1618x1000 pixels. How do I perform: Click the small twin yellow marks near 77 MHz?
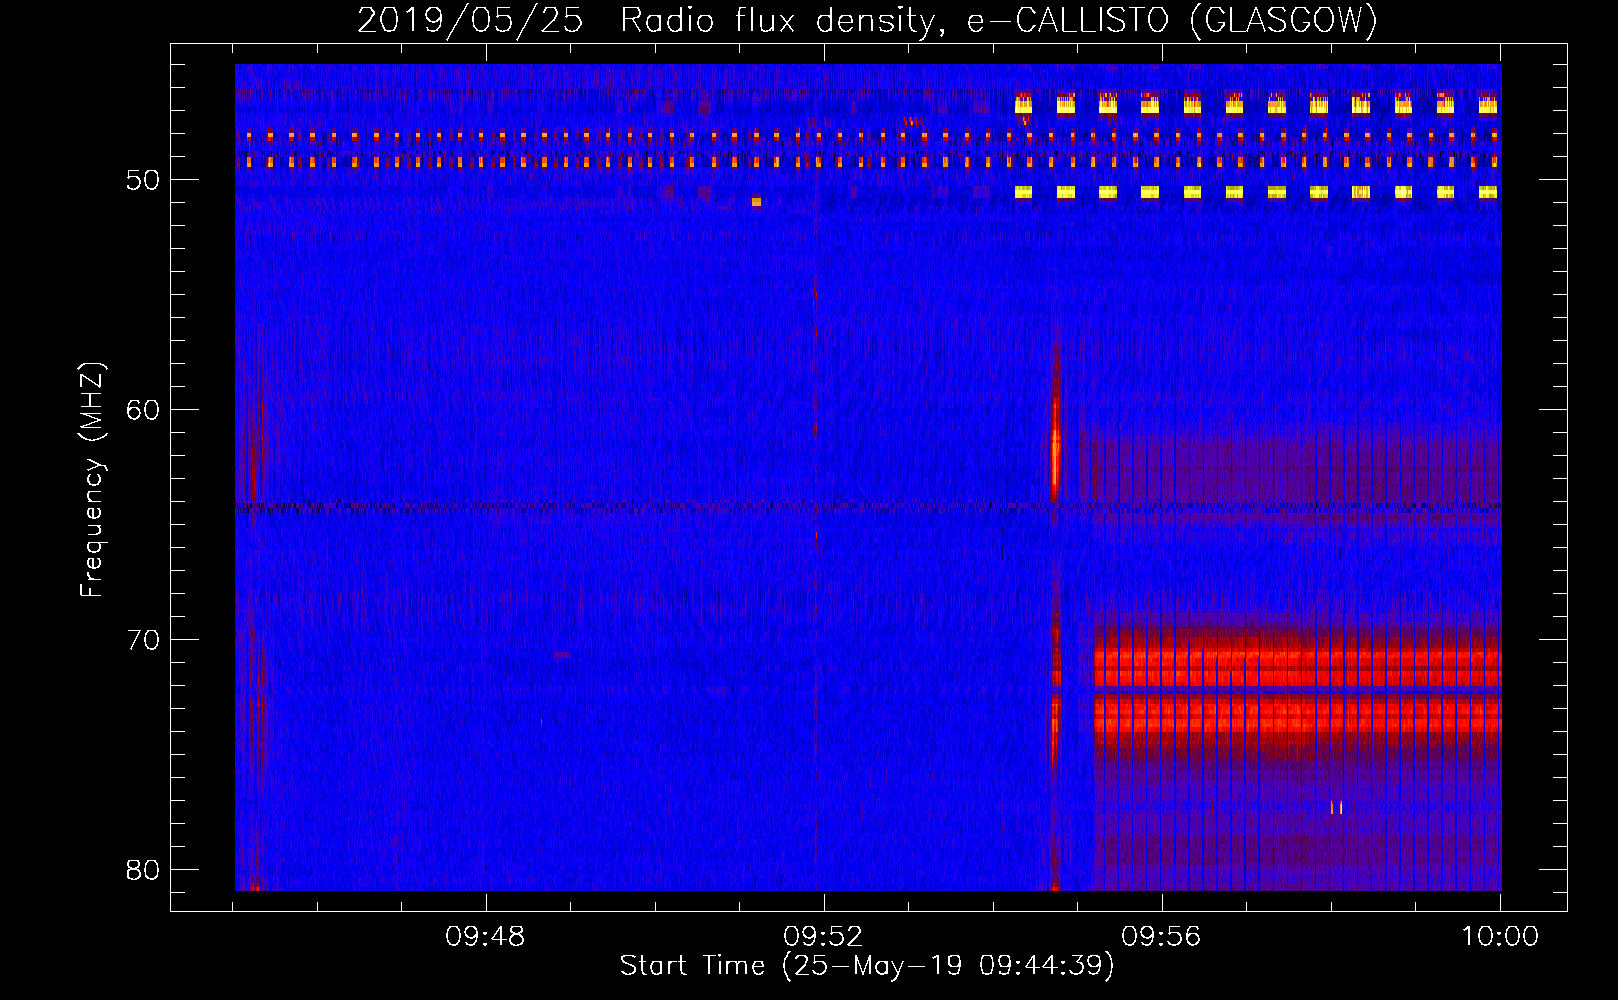[1336, 807]
